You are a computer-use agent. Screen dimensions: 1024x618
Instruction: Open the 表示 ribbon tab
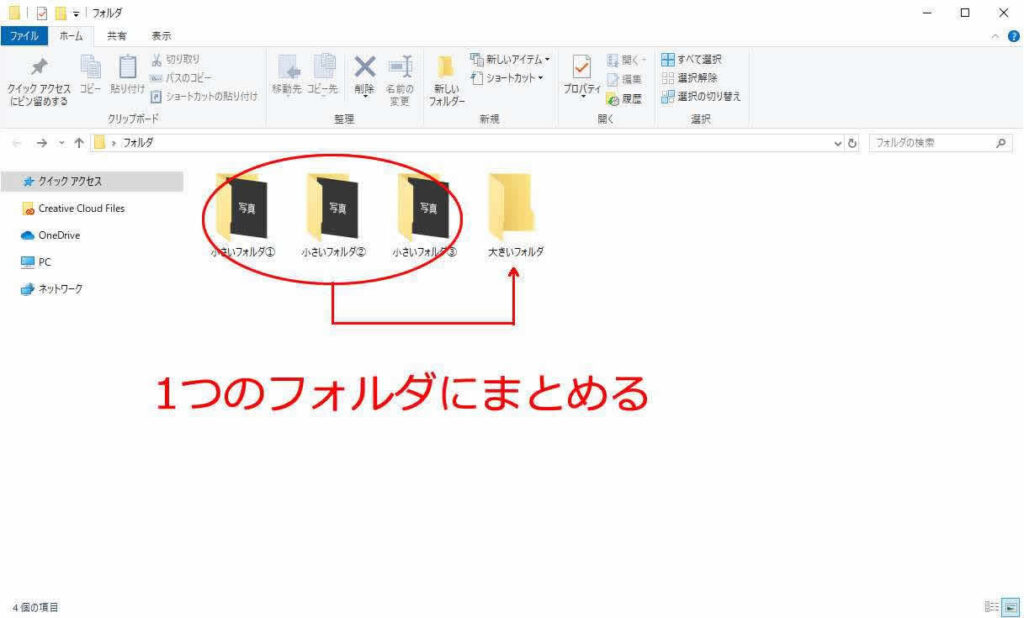[161, 35]
